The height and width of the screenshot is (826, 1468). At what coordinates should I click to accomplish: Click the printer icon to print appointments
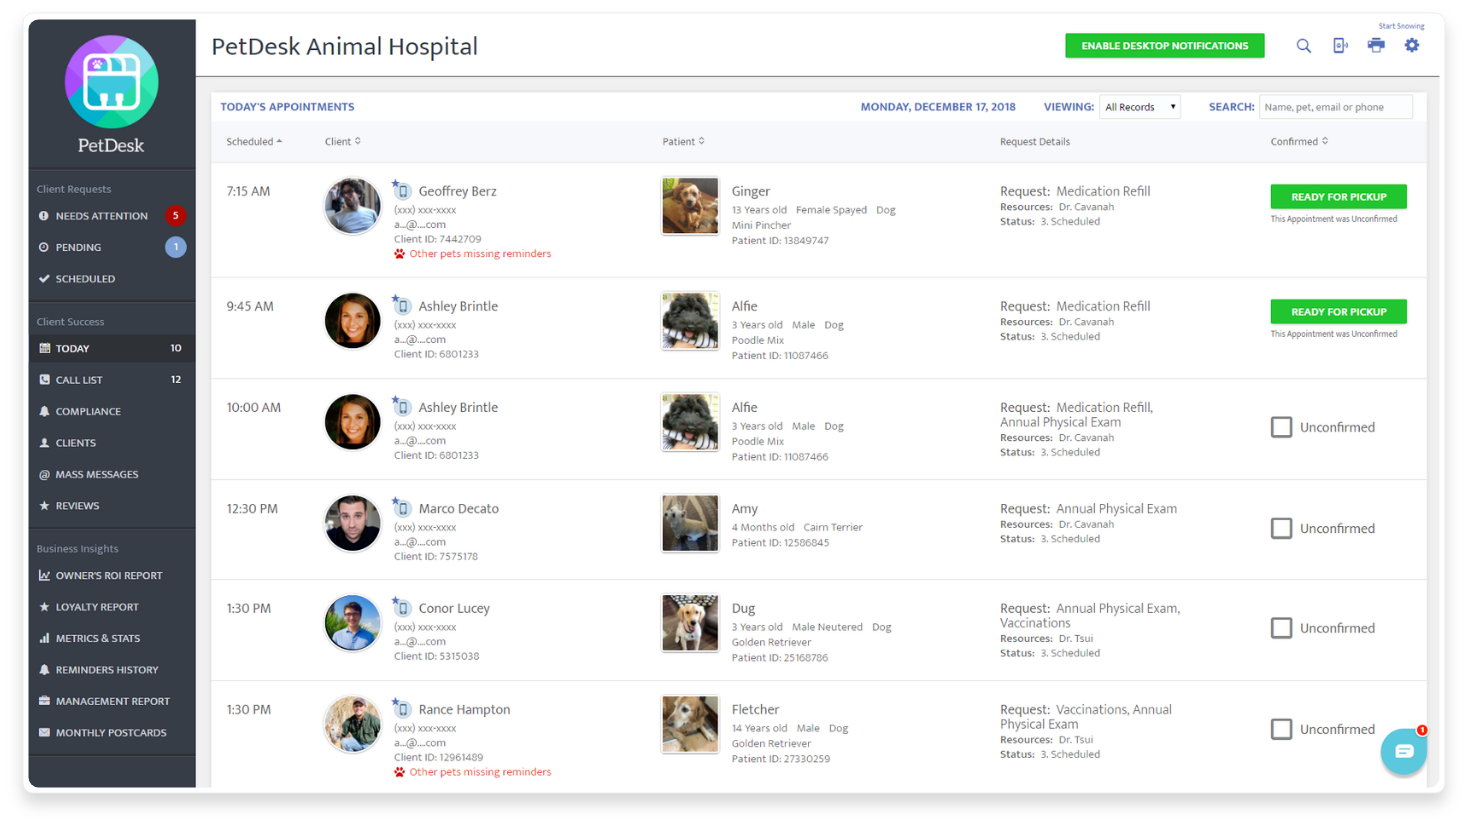pos(1376,45)
